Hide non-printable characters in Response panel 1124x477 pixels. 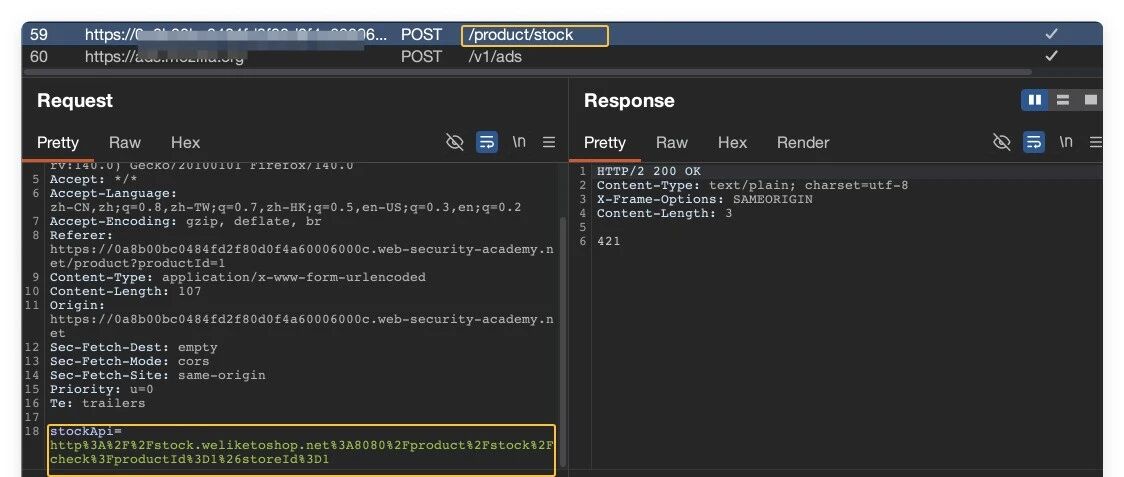pyautogui.click(x=1001, y=142)
